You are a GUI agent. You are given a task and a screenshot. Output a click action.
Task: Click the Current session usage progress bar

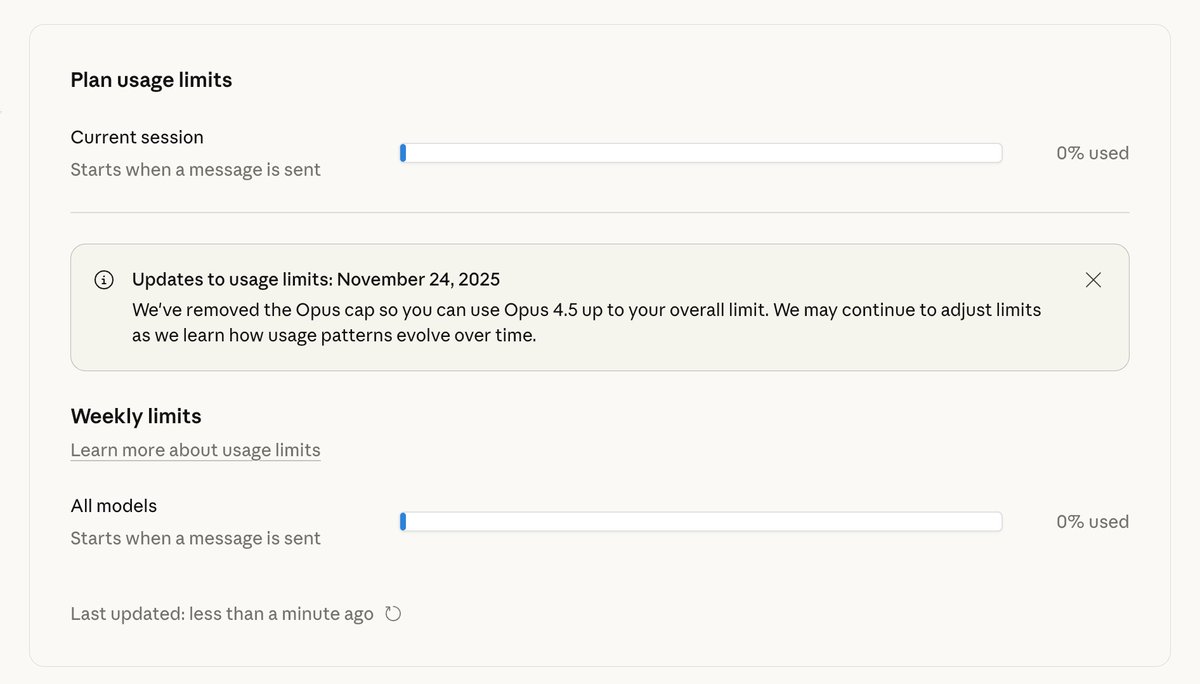(701, 153)
